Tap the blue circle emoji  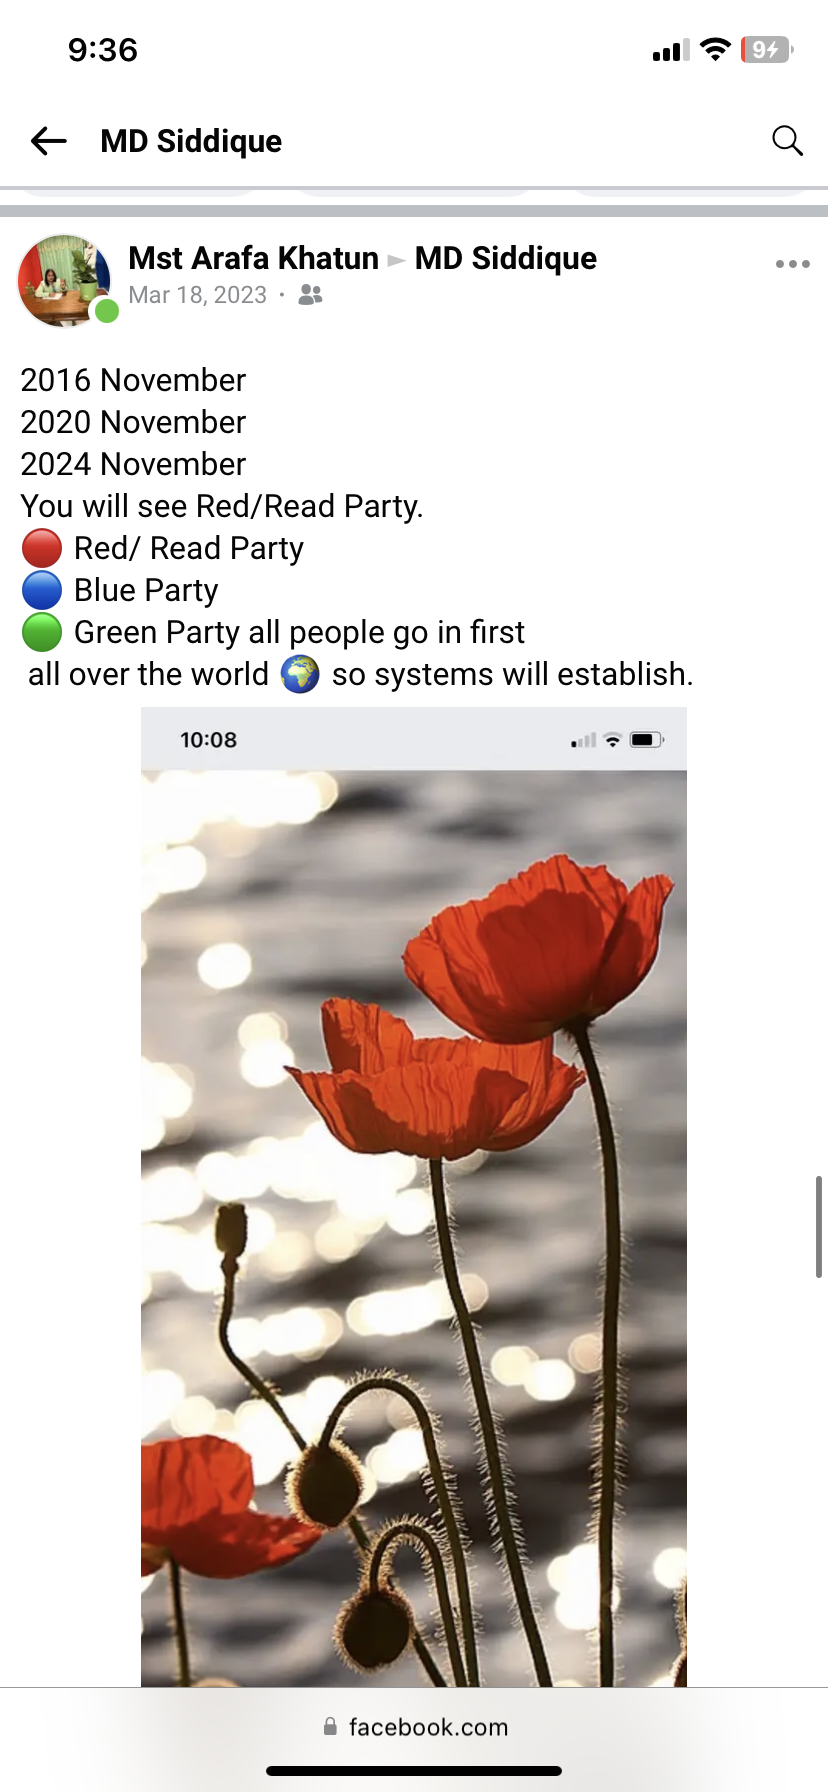(42, 590)
